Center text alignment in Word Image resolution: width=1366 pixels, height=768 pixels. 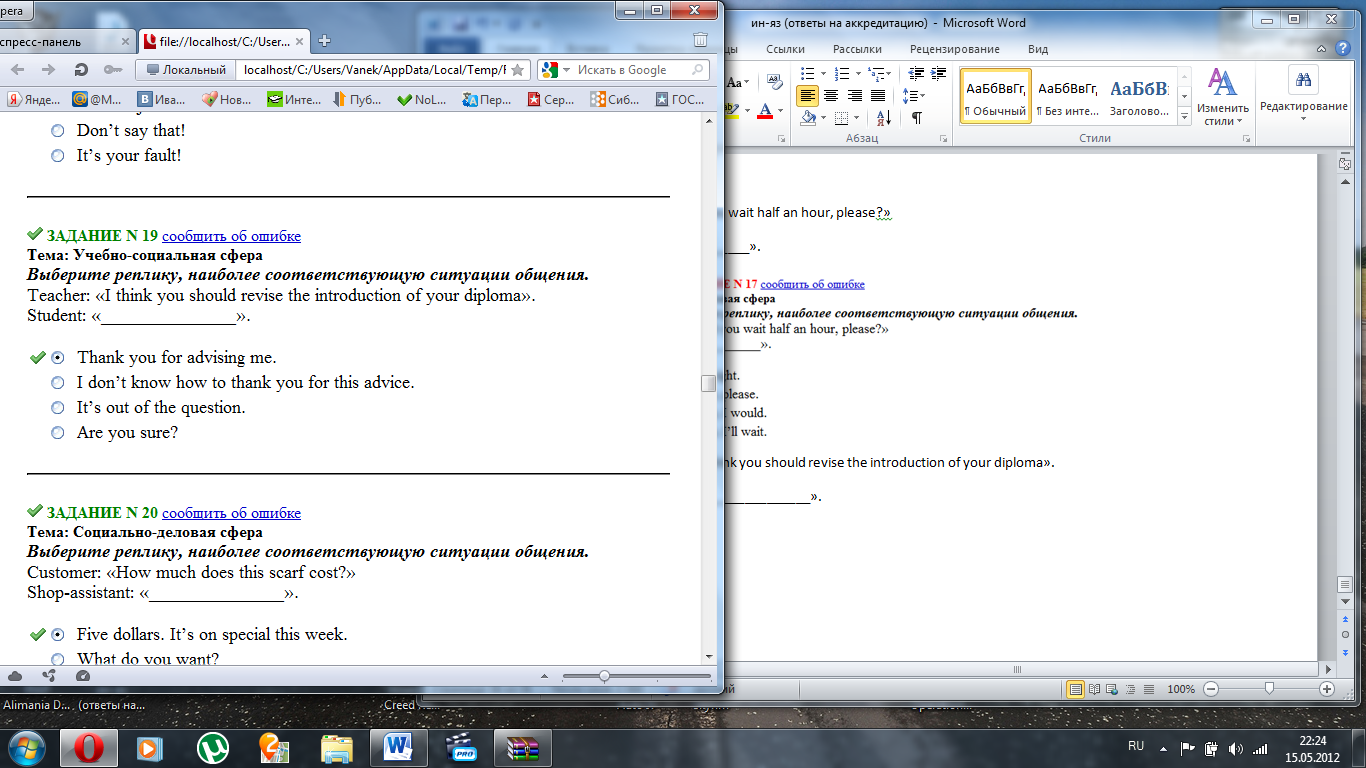(x=831, y=95)
